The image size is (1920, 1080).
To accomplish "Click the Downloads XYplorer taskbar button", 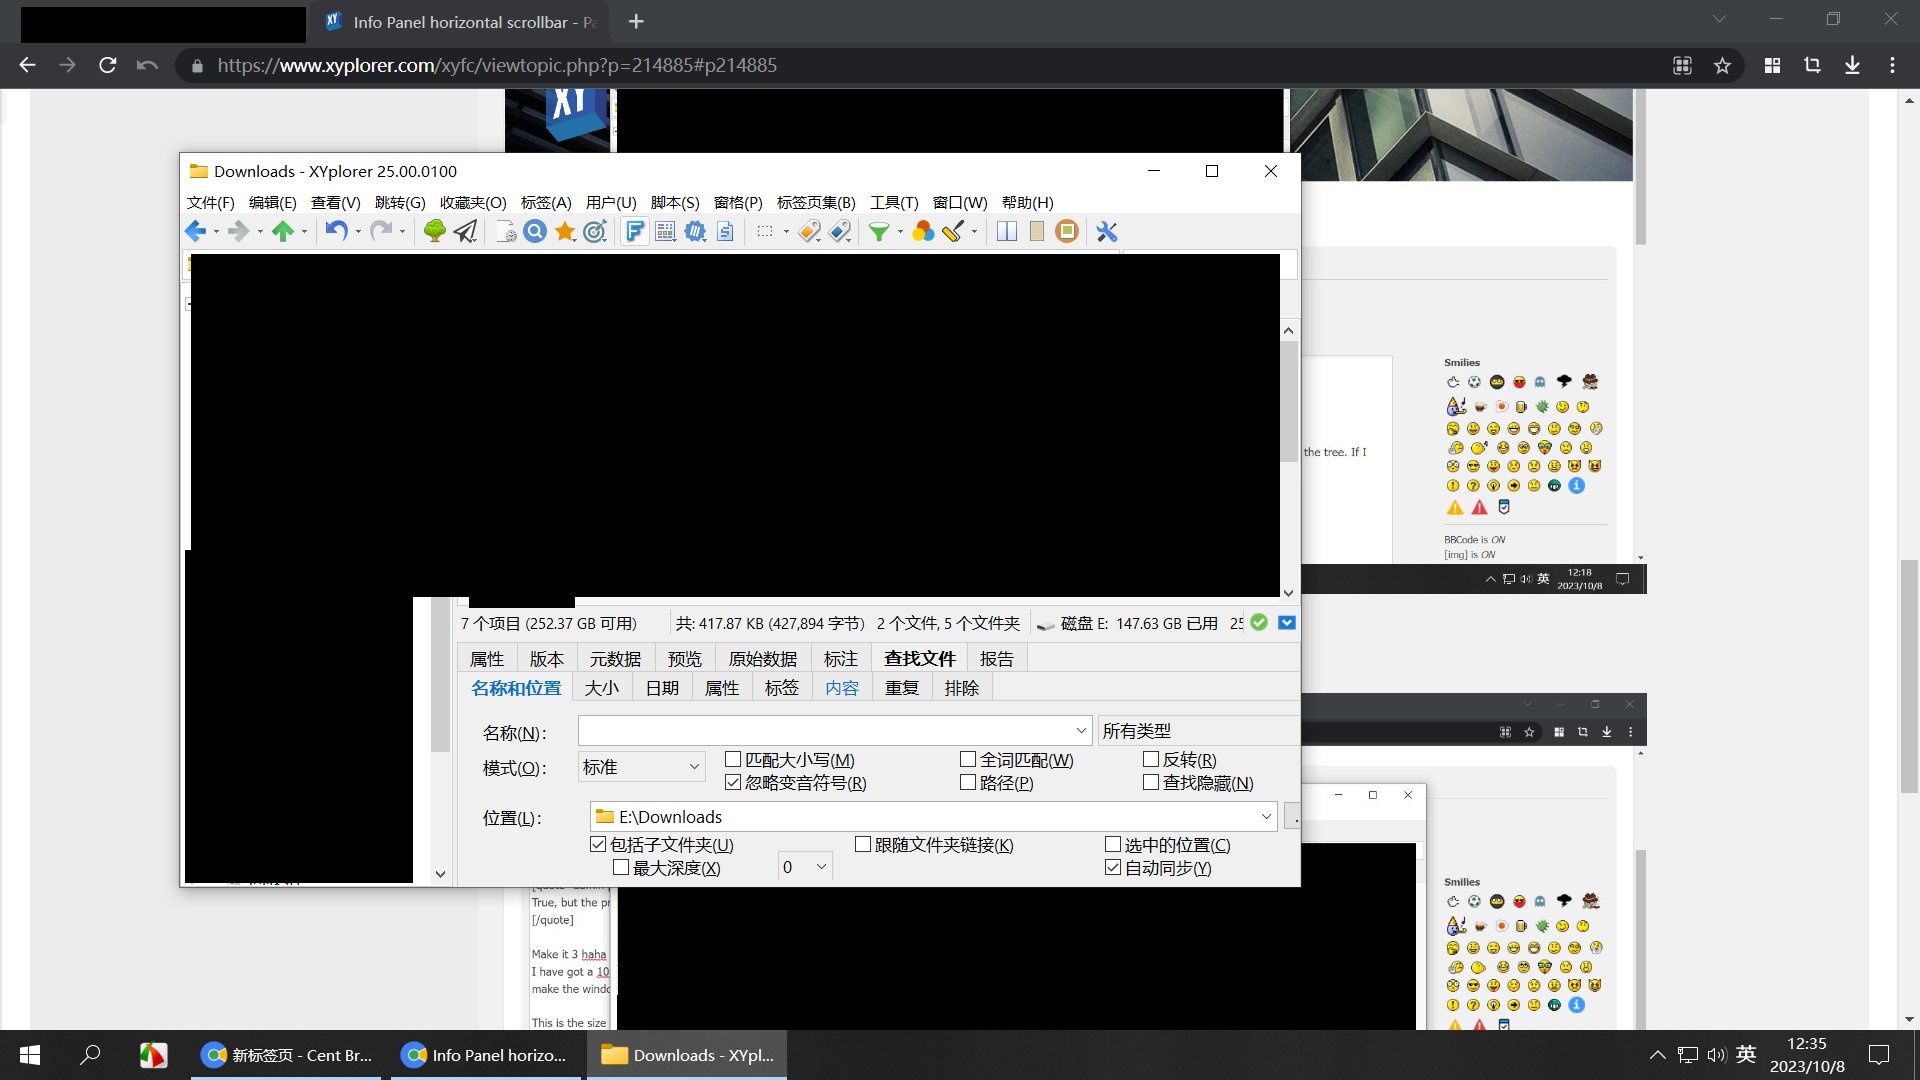I will tap(687, 1055).
